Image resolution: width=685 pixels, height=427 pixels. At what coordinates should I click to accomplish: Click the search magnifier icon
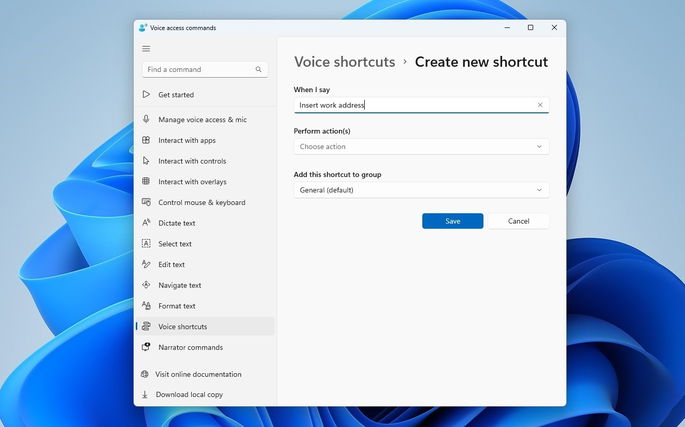259,70
